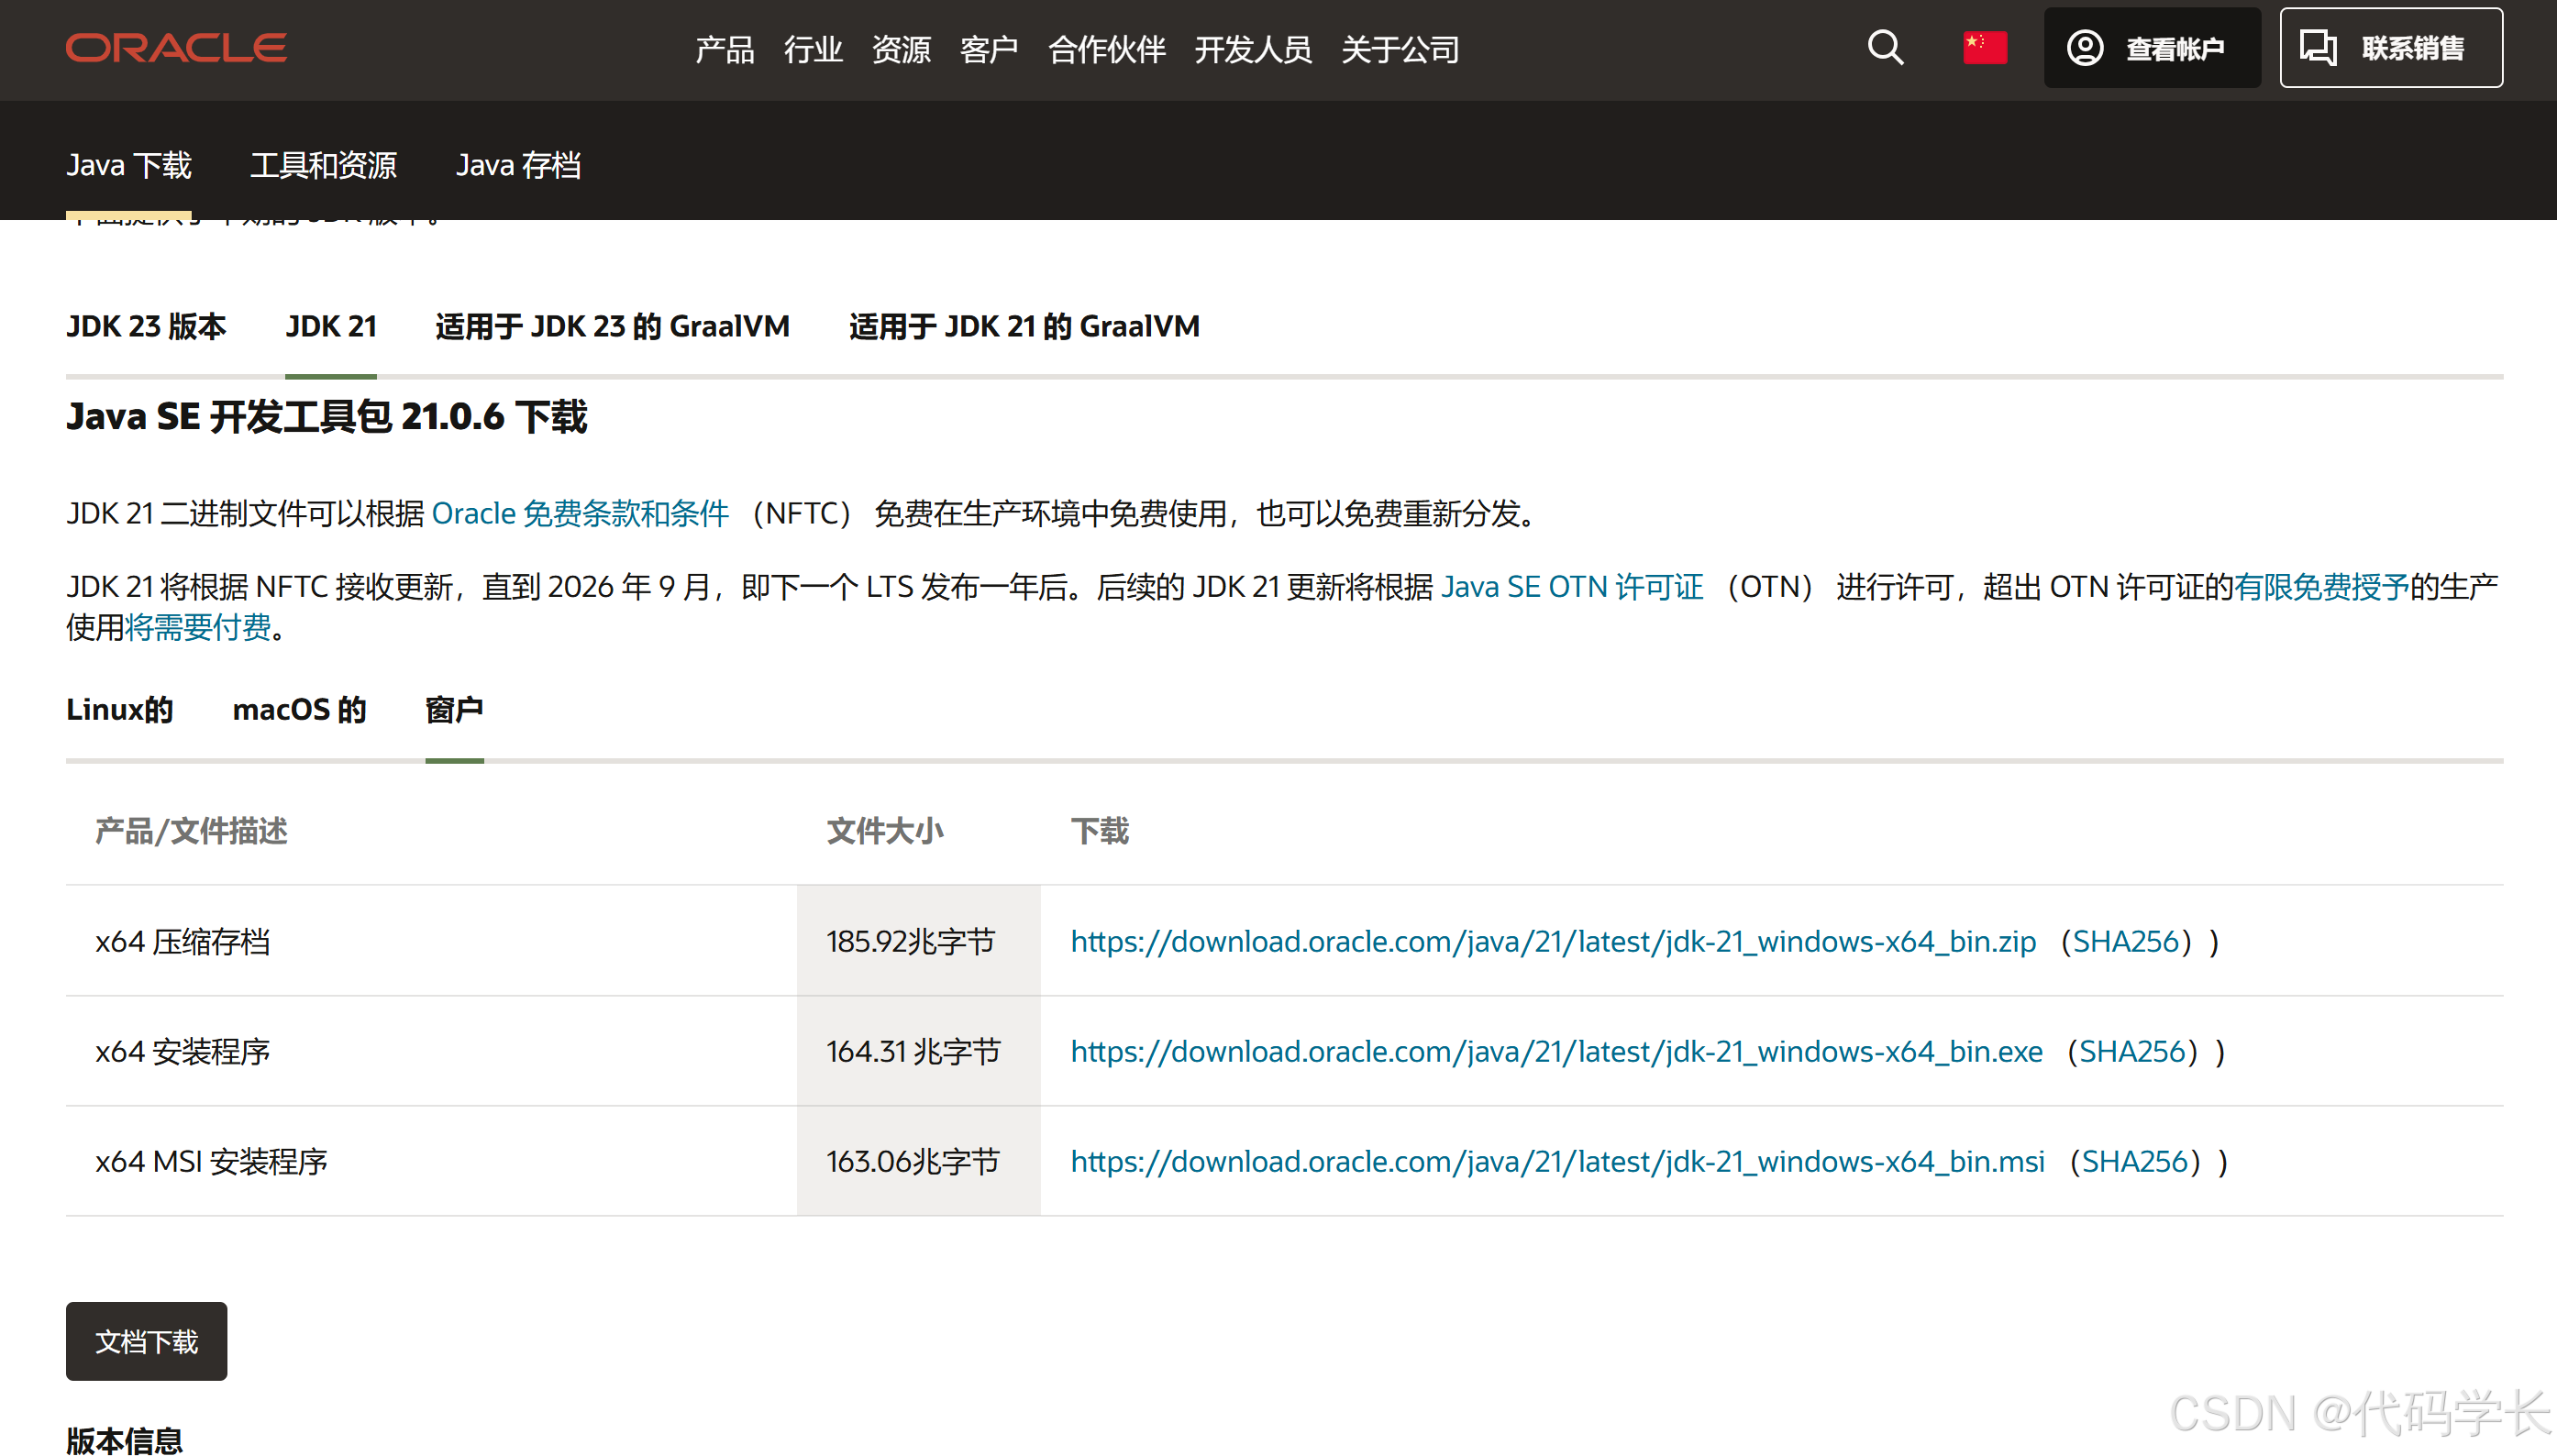Switch to the JDK 23 版本 tab
The width and height of the screenshot is (2557, 1456).
coord(146,326)
